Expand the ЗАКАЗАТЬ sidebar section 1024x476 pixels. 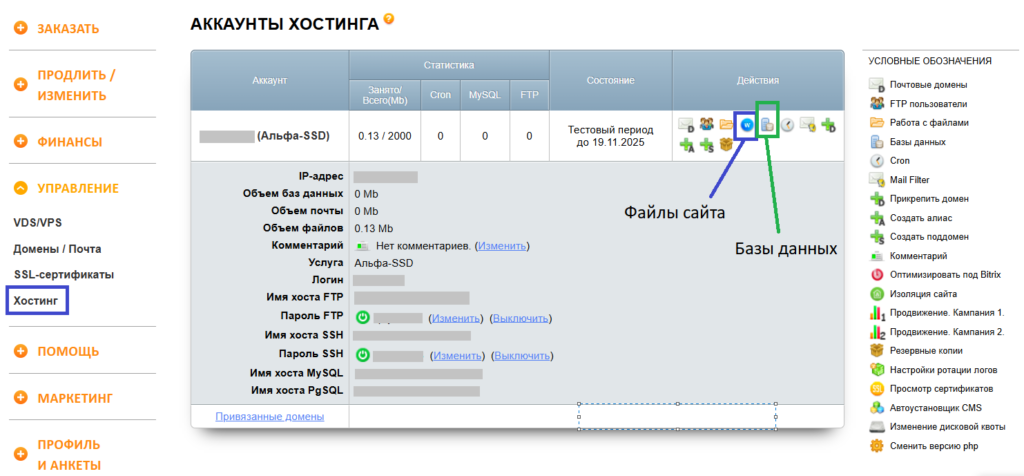pyautogui.click(x=67, y=28)
